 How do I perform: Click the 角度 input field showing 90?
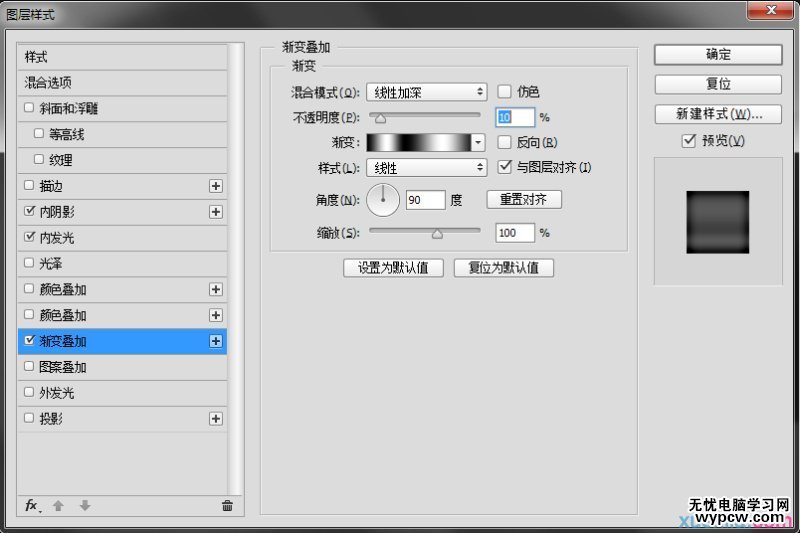(x=426, y=199)
